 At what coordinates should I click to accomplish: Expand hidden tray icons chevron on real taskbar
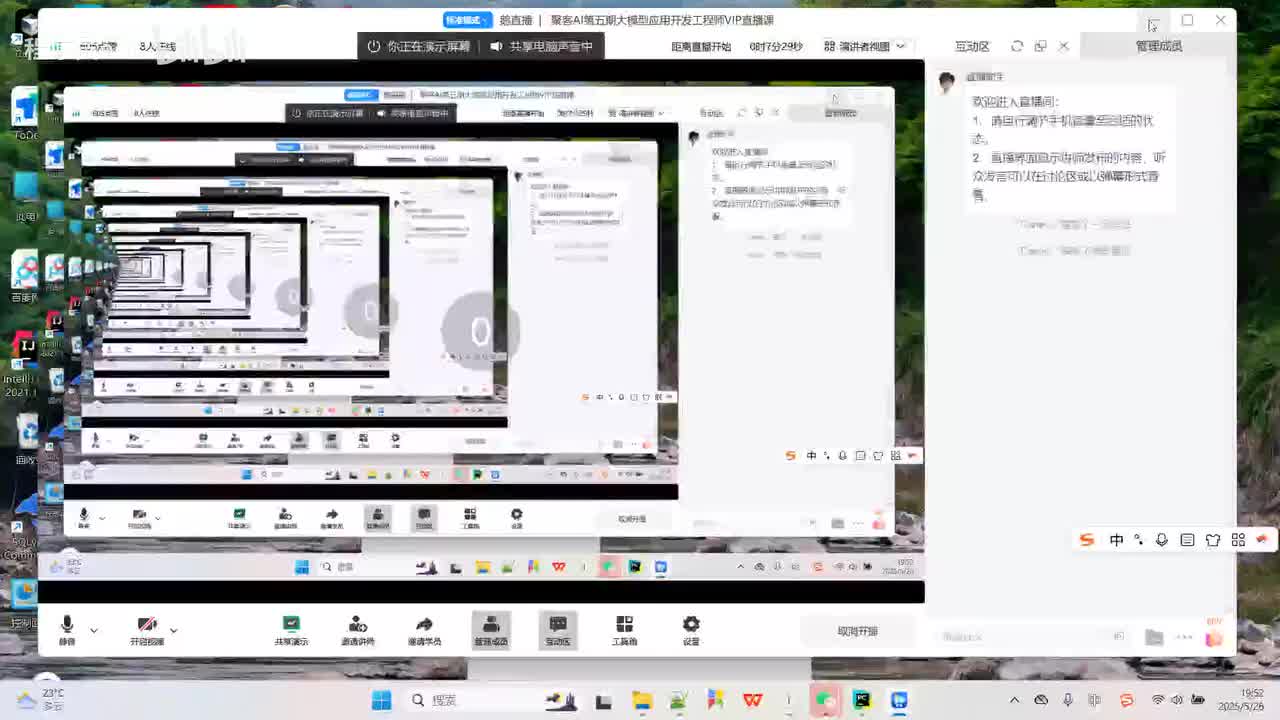pyautogui.click(x=1014, y=700)
